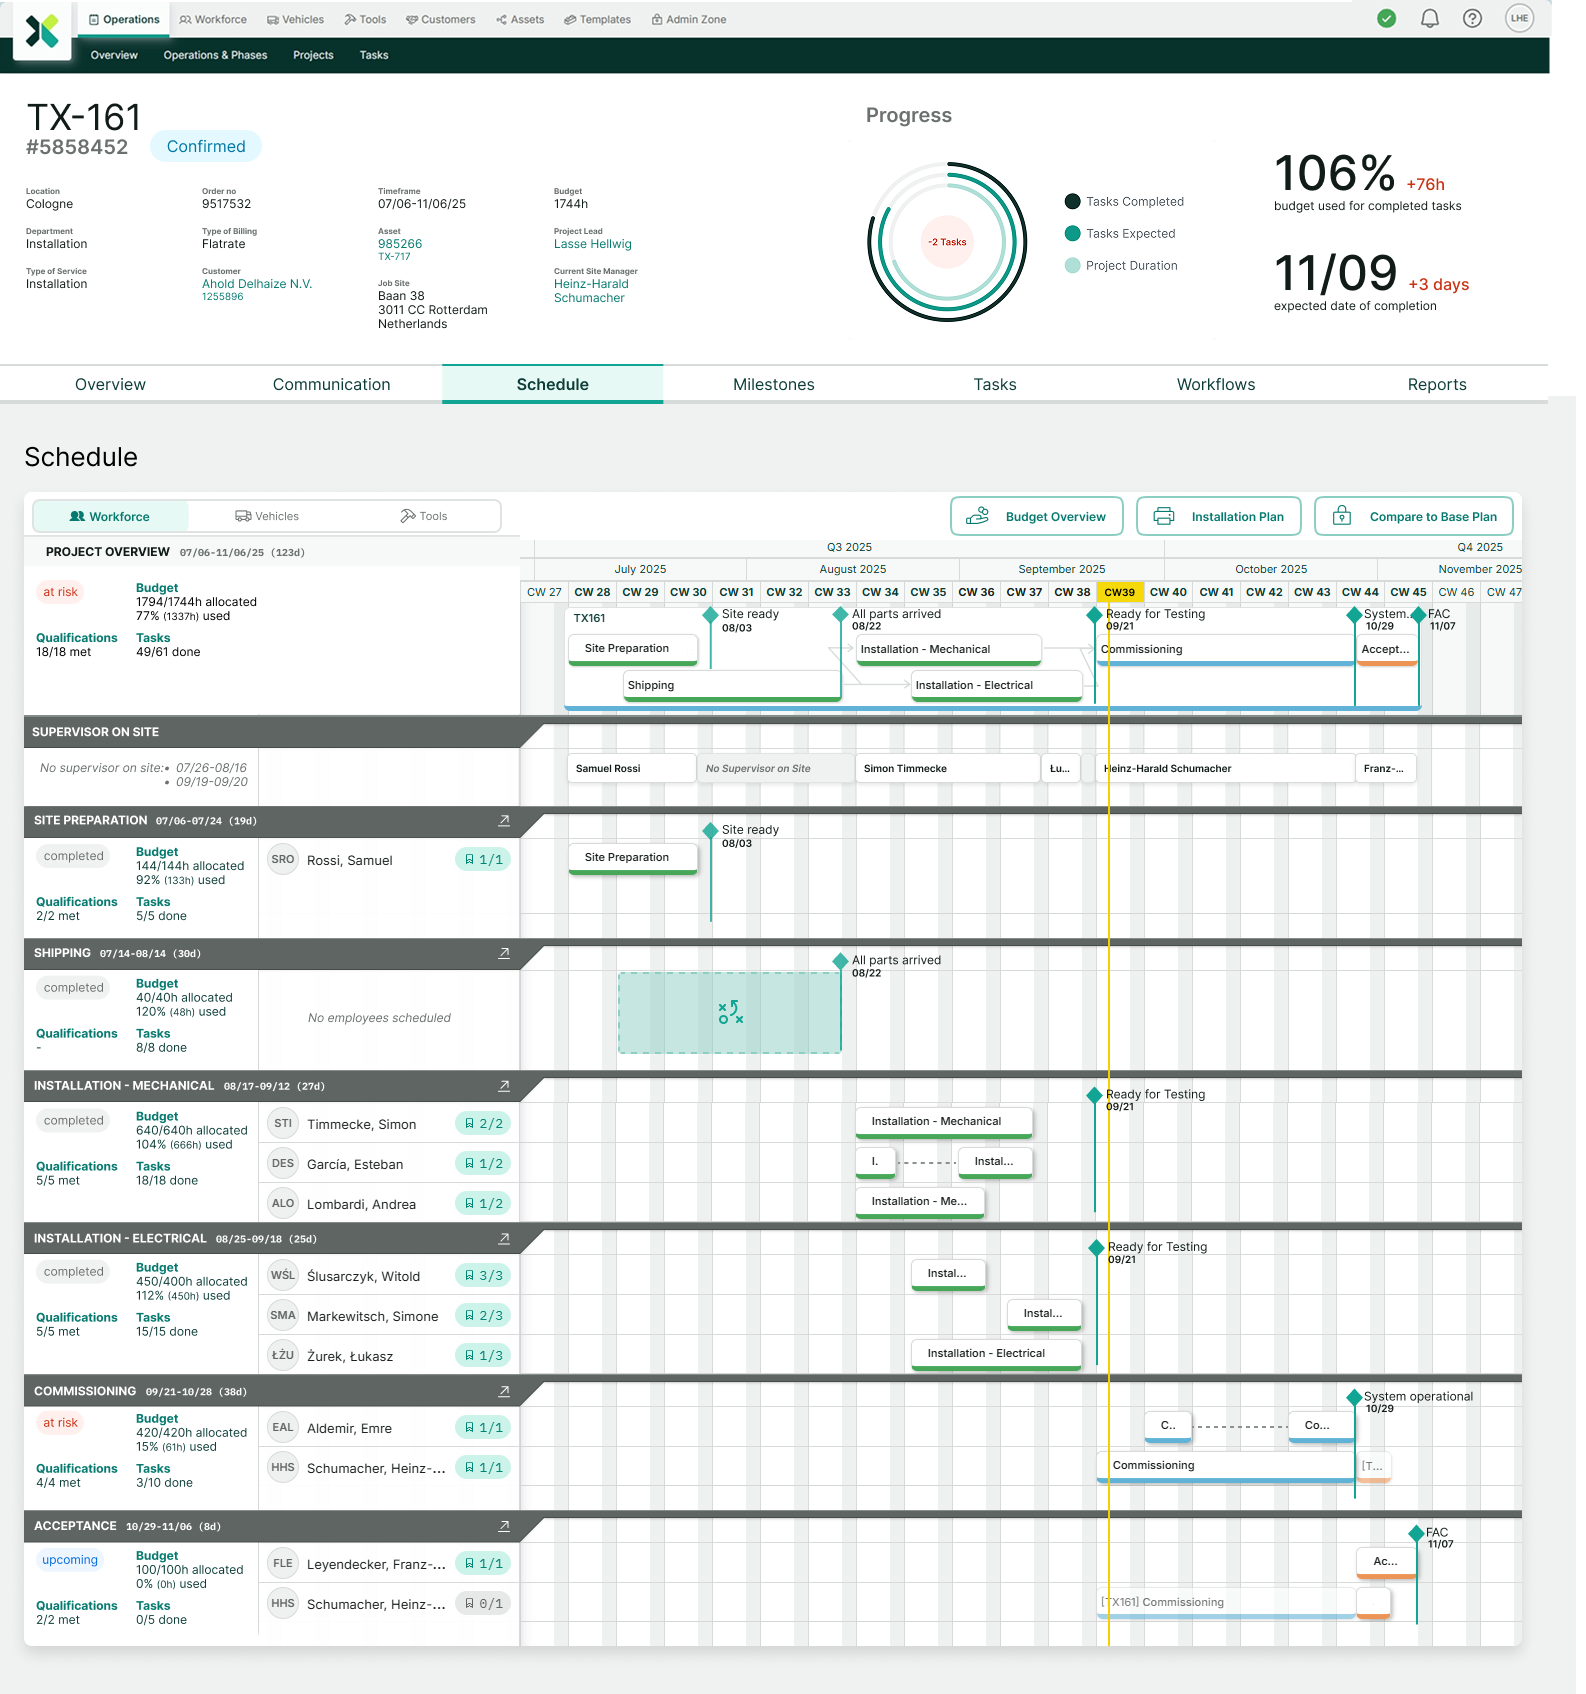Click the green status checkmark icon
The image size is (1586, 1694).
(1387, 19)
